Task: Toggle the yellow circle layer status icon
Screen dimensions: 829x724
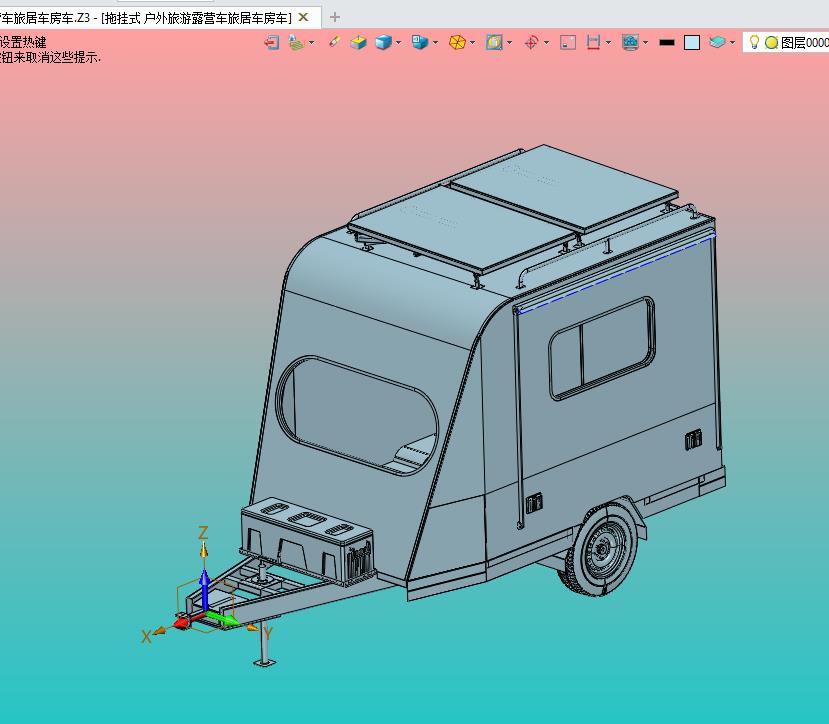Action: point(771,43)
